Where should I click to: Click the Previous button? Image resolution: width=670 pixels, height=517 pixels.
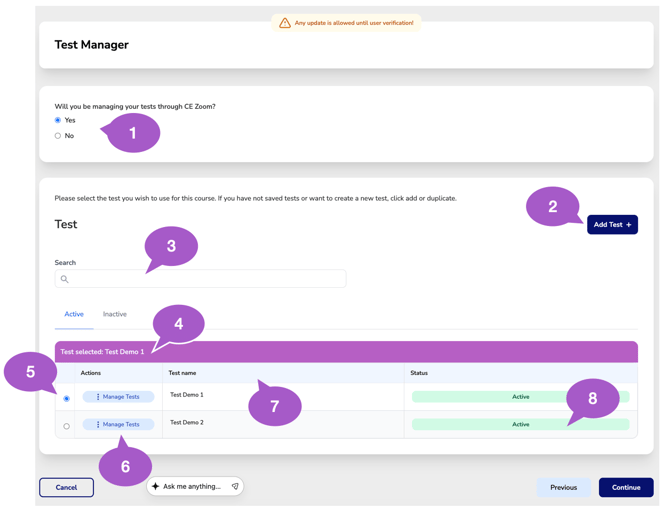tap(564, 488)
